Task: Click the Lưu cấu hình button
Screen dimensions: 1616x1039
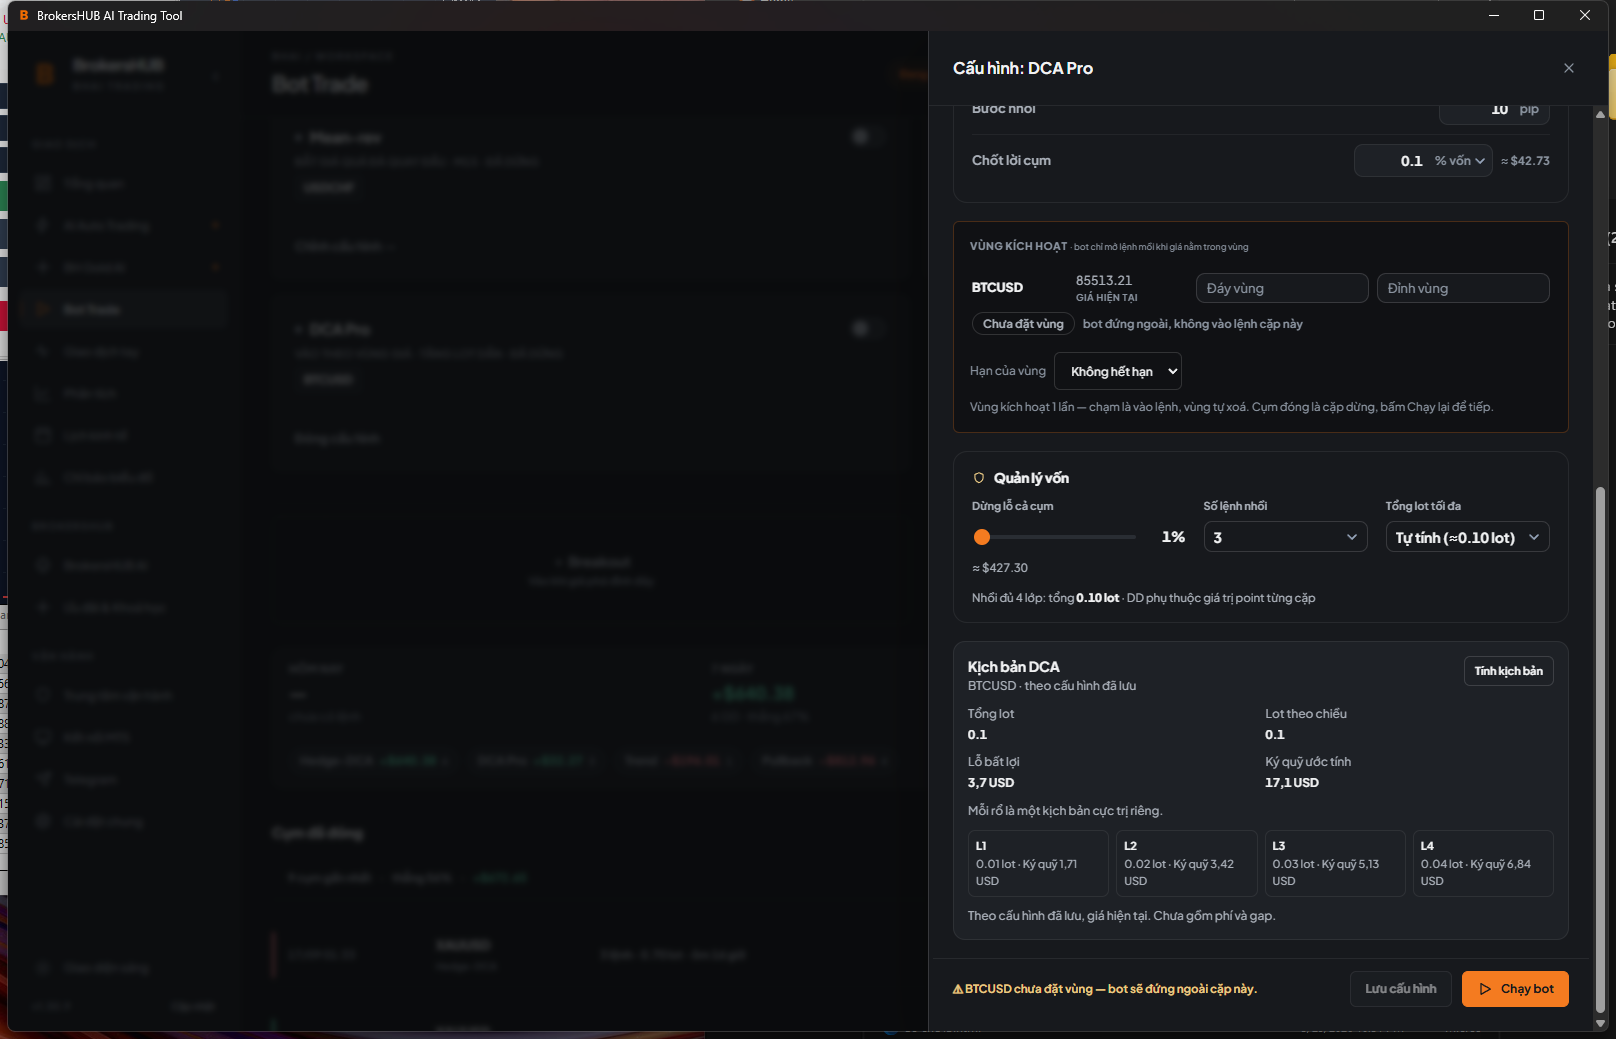Action: point(1400,989)
